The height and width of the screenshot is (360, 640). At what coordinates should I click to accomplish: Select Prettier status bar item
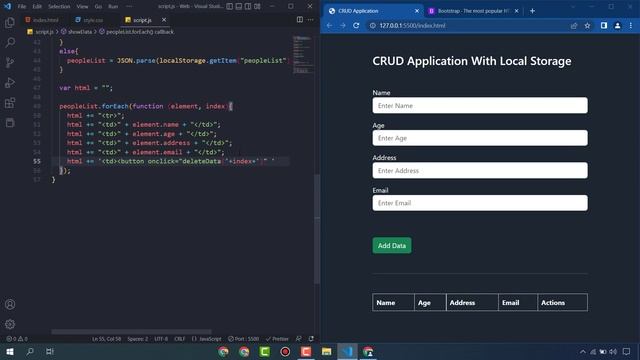click(x=277, y=339)
